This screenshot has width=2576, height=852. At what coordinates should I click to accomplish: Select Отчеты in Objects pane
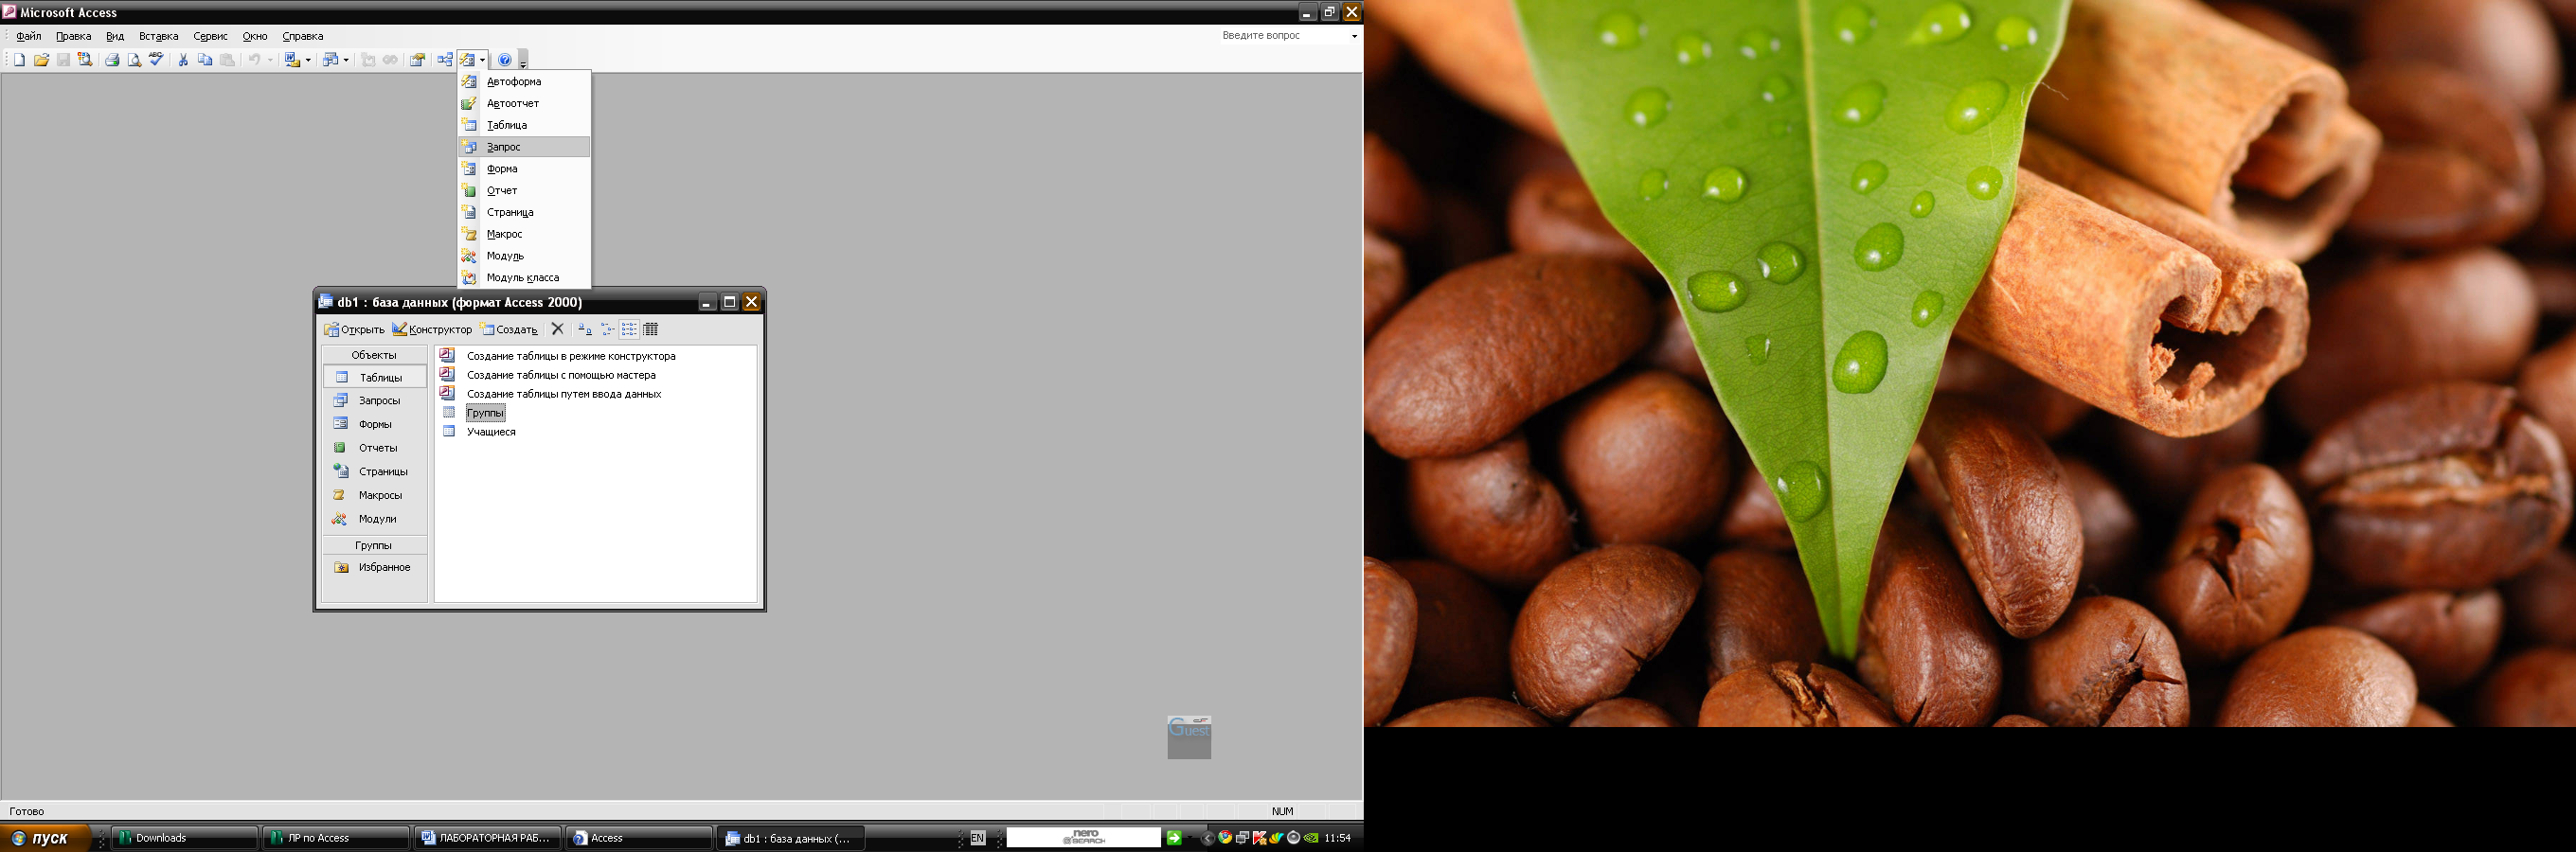[x=375, y=448]
